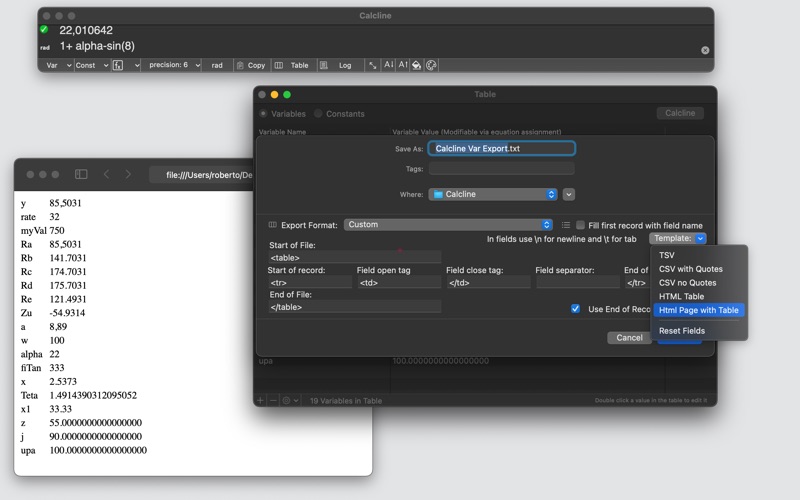Screen dimensions: 800x500
Task: Expand the chevron next to fx icon
Action: tap(137, 65)
